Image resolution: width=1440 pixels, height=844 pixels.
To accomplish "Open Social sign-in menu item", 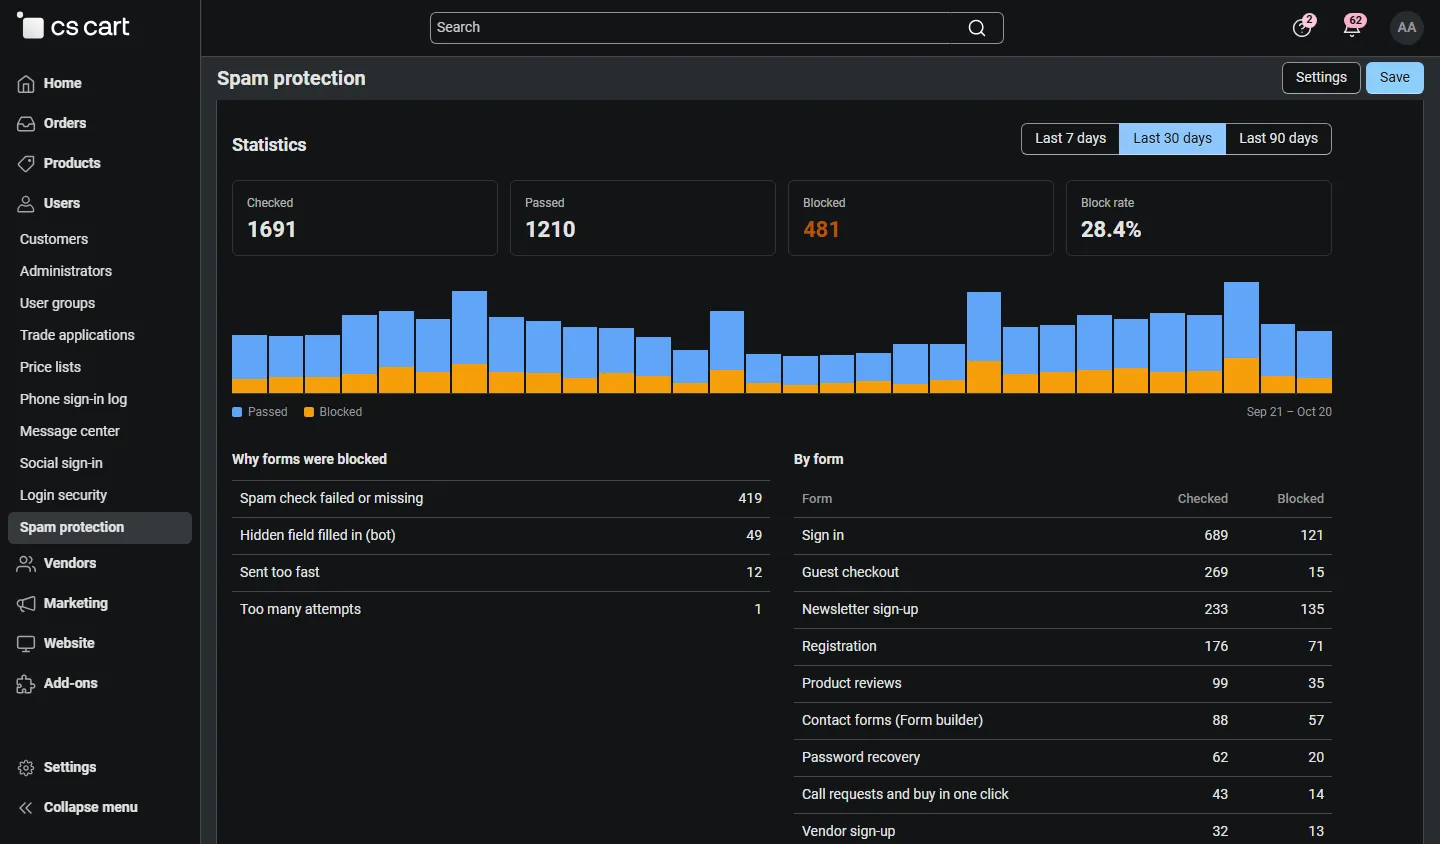I will click(x=61, y=463).
